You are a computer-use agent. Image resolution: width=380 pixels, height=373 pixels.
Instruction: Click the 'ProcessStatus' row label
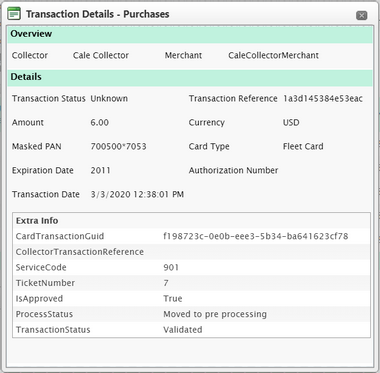pyautogui.click(x=44, y=314)
